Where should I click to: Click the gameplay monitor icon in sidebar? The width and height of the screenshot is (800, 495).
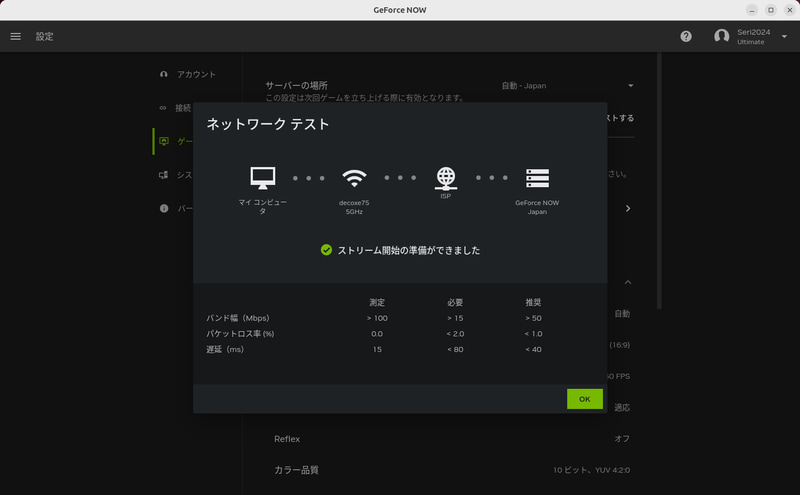tap(164, 141)
